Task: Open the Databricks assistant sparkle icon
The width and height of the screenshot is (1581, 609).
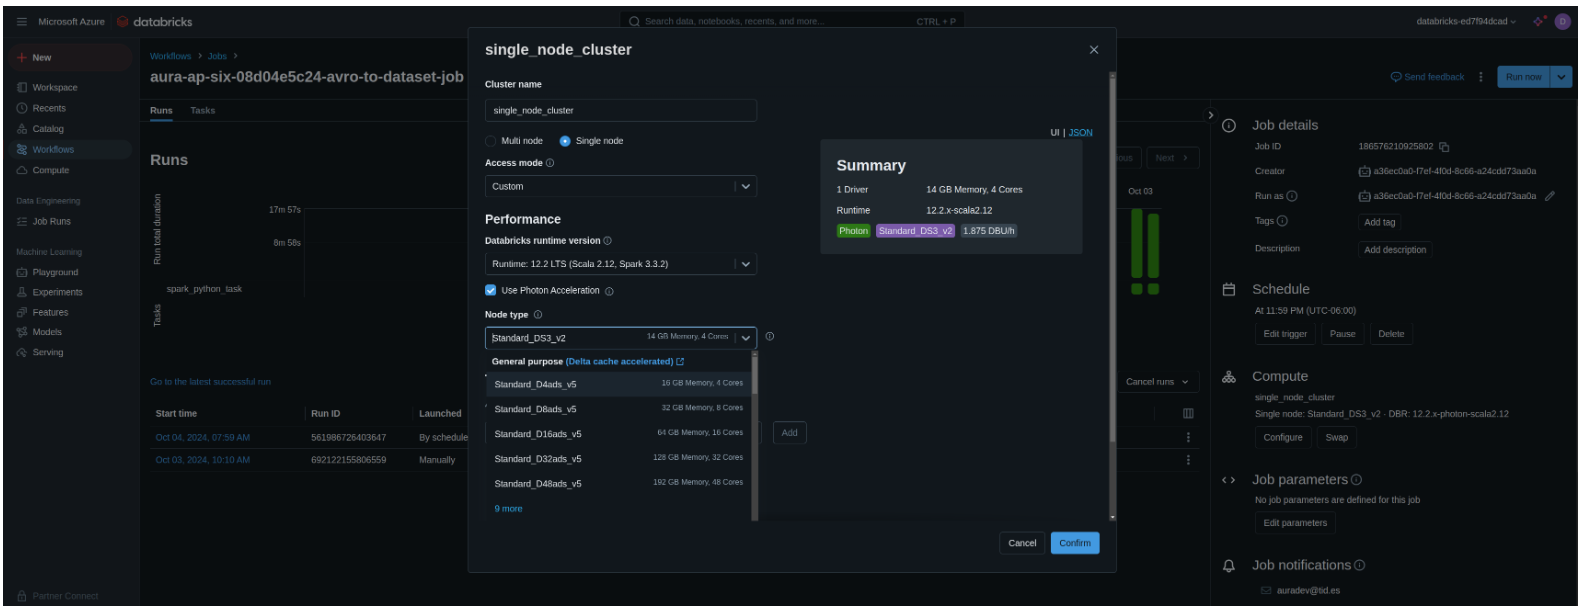Action: pyautogui.click(x=1539, y=21)
